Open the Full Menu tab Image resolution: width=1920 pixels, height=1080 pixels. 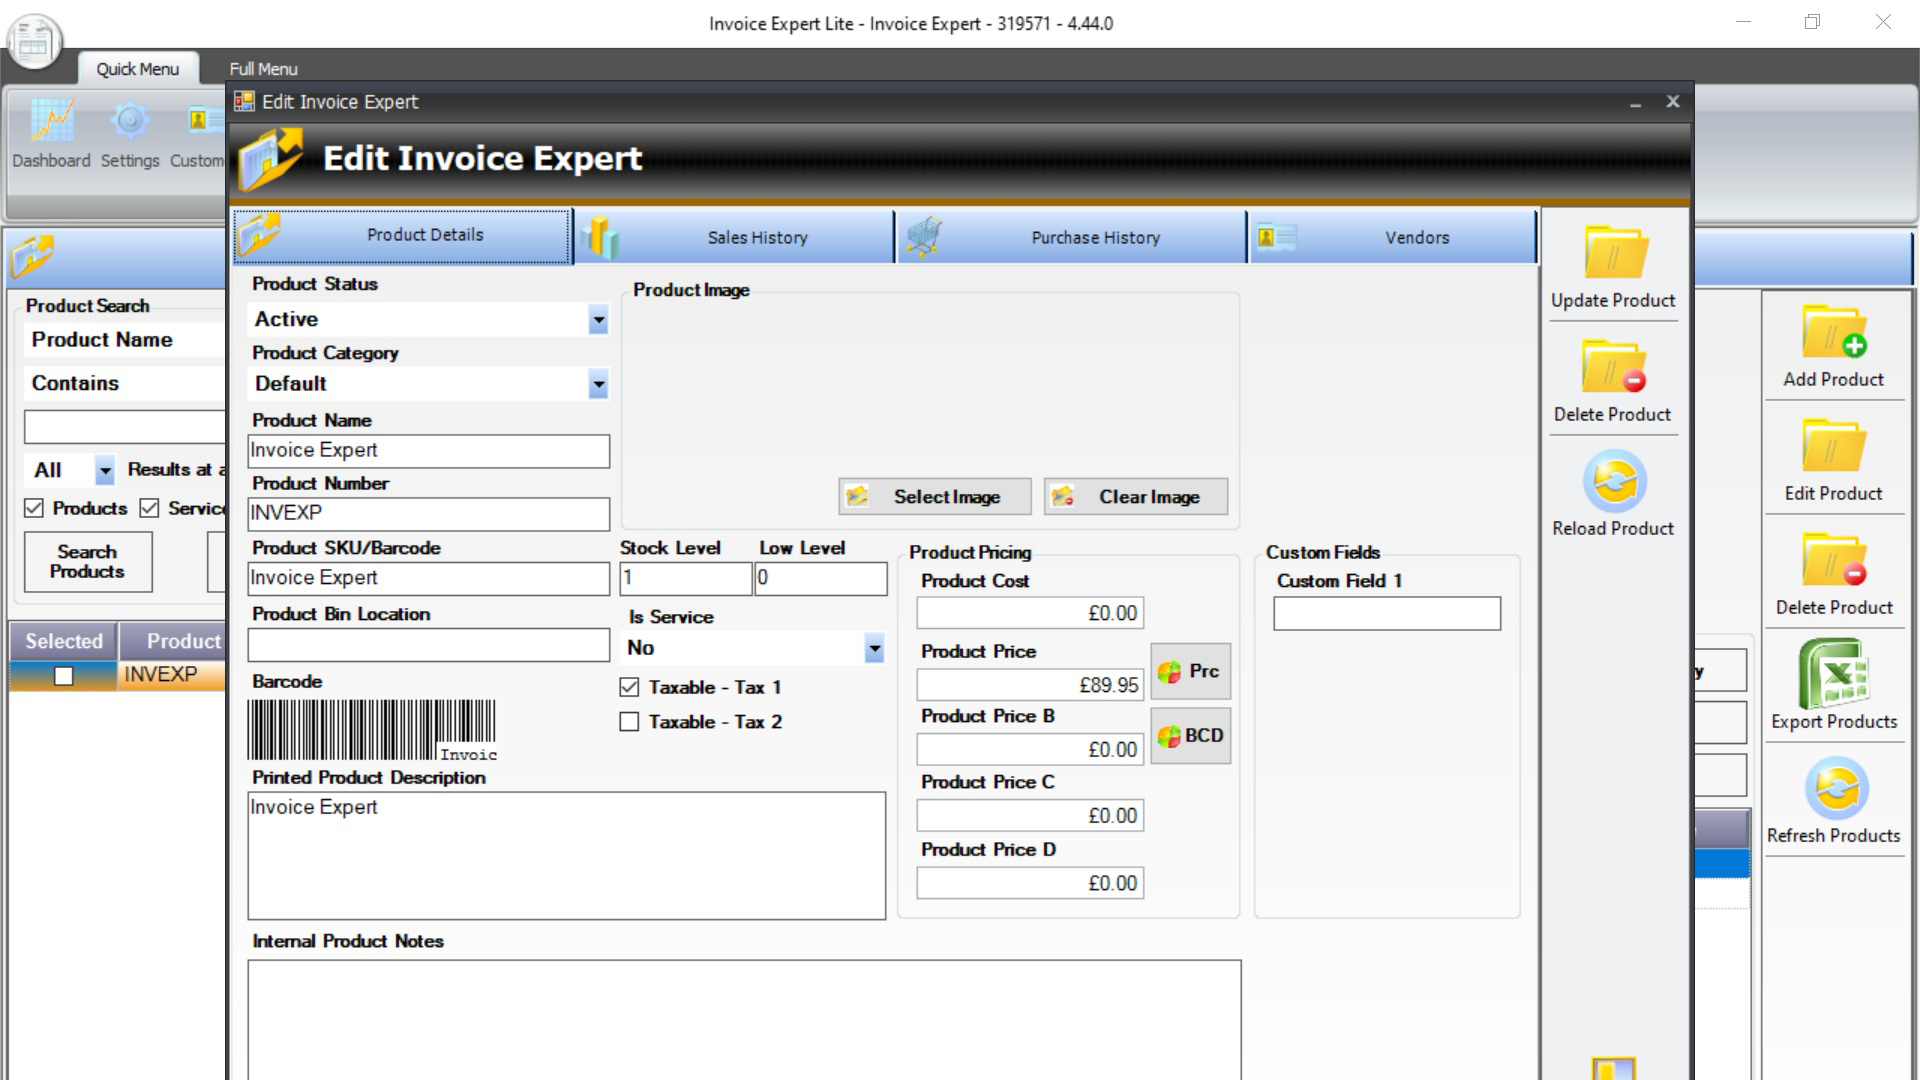click(x=263, y=69)
